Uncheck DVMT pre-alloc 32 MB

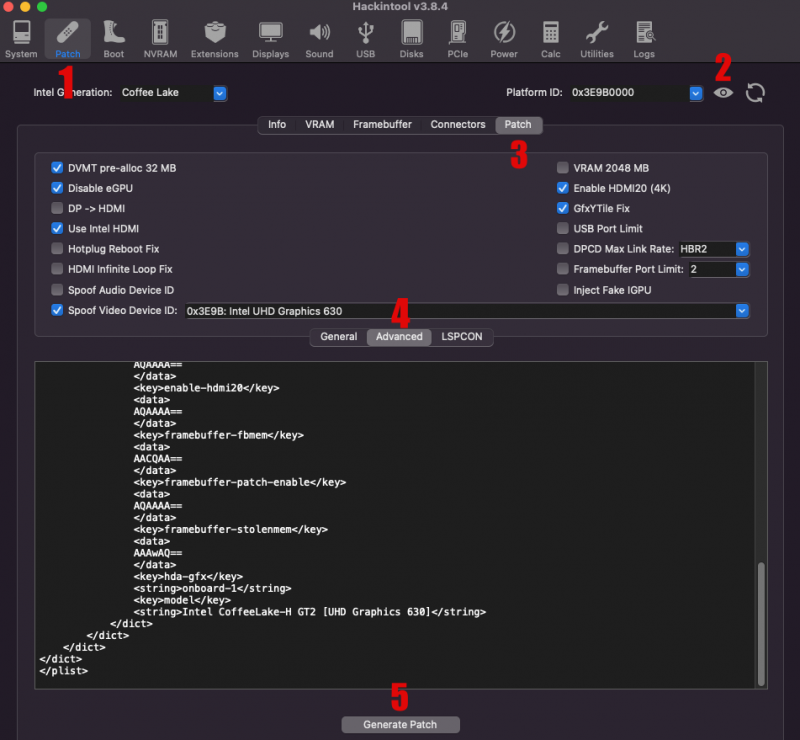57,168
